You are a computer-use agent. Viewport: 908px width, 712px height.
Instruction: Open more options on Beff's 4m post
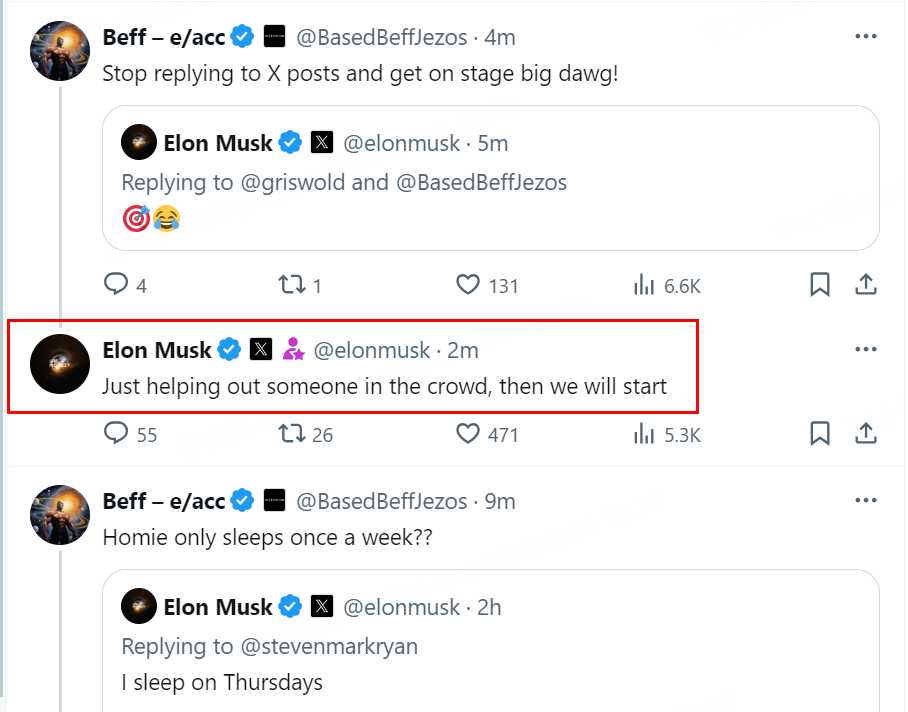pyautogui.click(x=866, y=37)
